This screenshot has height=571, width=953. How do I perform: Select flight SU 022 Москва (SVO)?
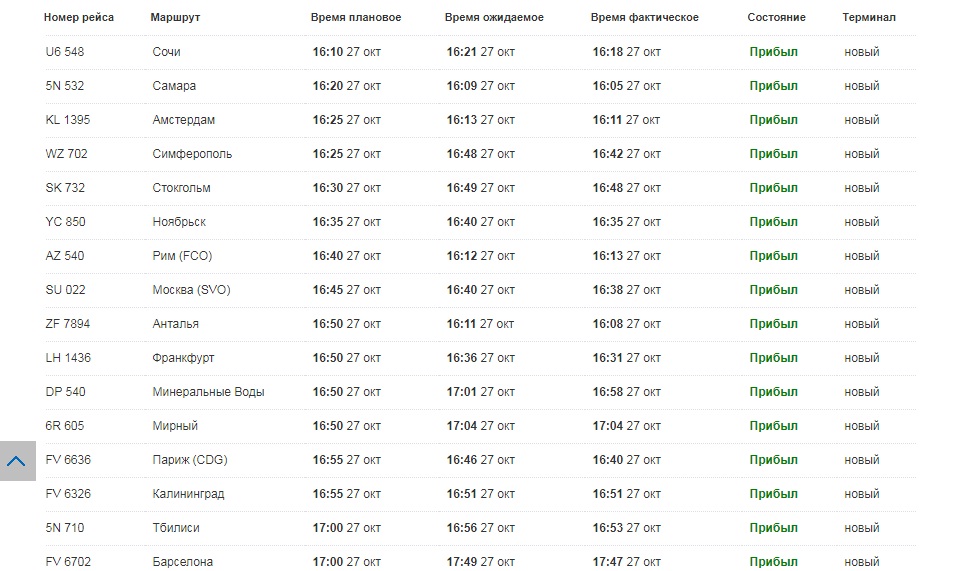(480, 290)
